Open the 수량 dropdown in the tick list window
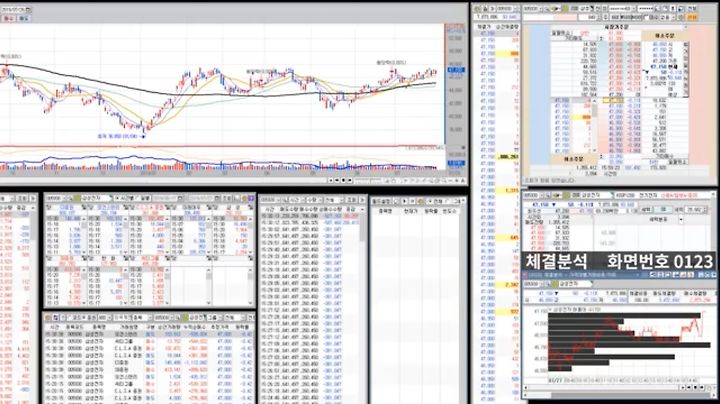Viewport: 720px width, 404px height. 319,200
